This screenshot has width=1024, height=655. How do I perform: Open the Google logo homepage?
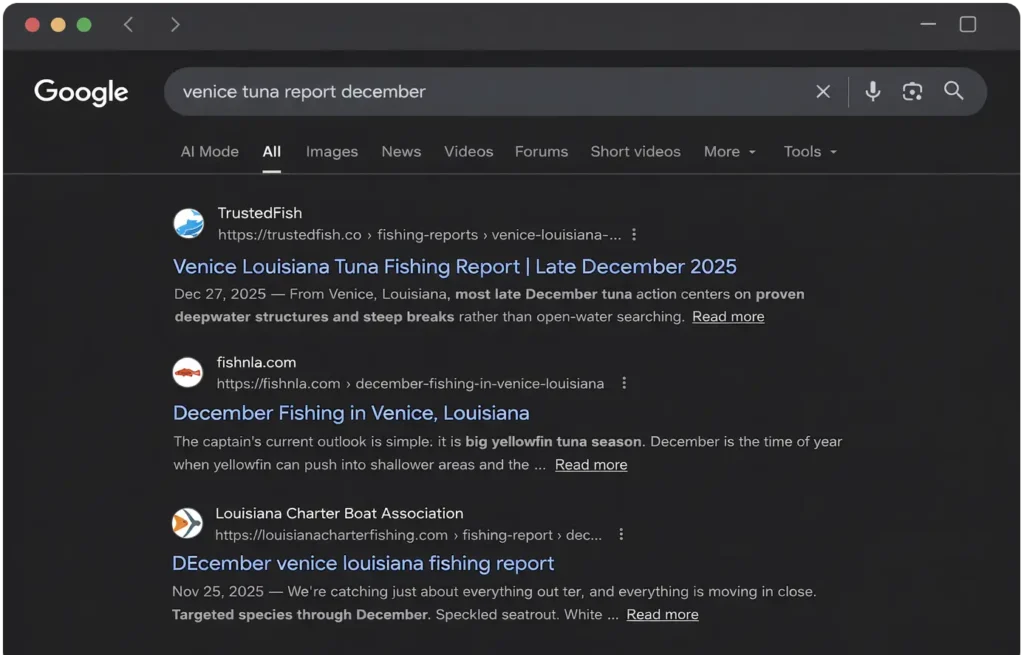click(81, 92)
